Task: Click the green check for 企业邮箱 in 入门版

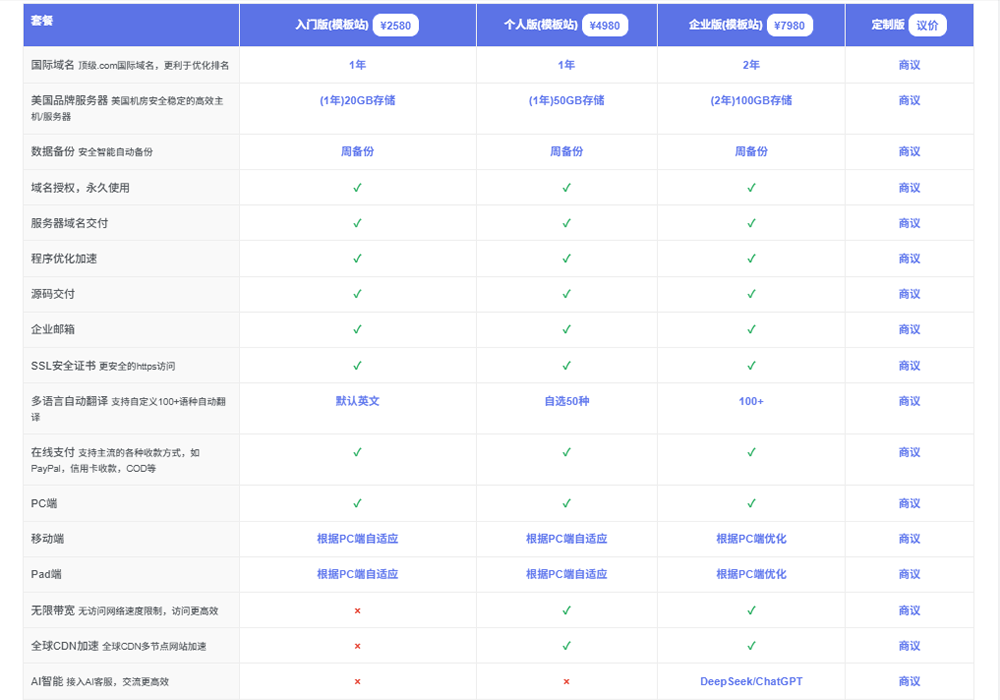Action: pos(357,329)
